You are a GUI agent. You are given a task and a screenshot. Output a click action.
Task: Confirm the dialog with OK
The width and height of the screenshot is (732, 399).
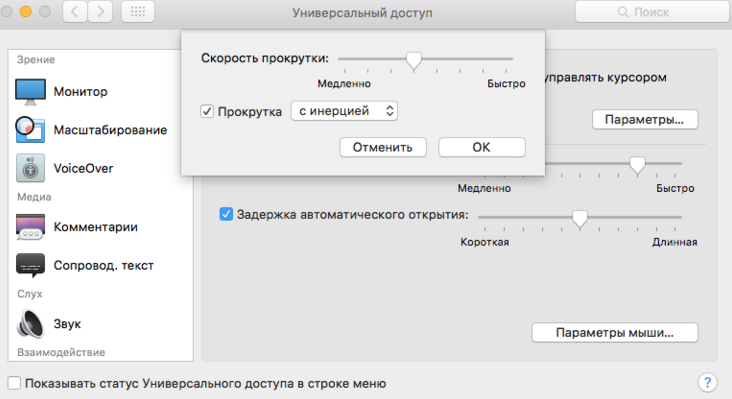click(482, 147)
